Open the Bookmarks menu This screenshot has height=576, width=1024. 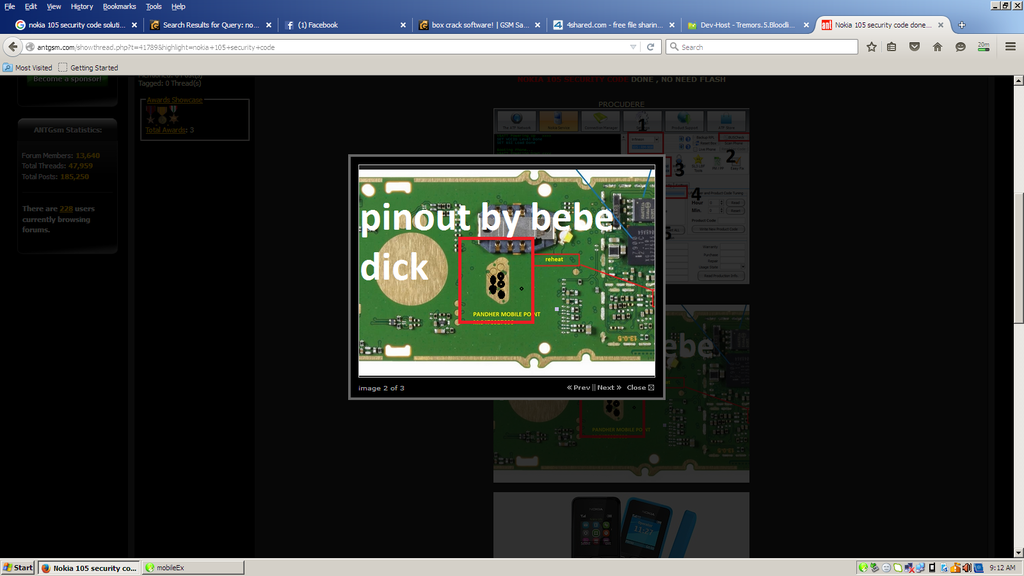[119, 6]
